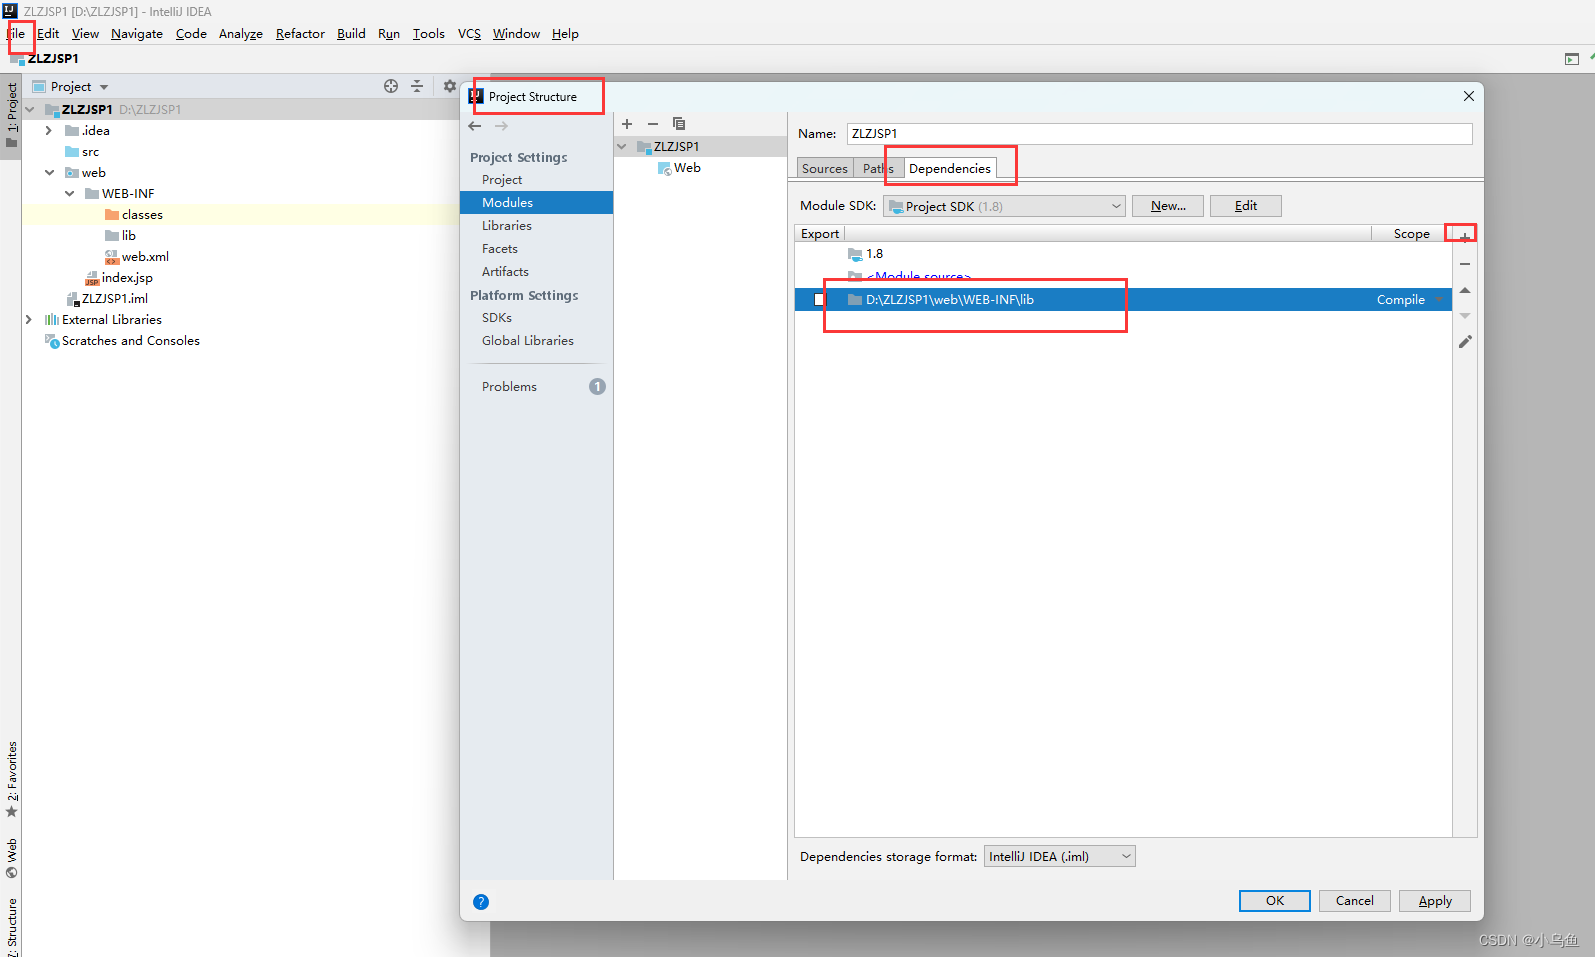The height and width of the screenshot is (957, 1595).
Task: Expand External Libraries node
Action: [x=29, y=320]
